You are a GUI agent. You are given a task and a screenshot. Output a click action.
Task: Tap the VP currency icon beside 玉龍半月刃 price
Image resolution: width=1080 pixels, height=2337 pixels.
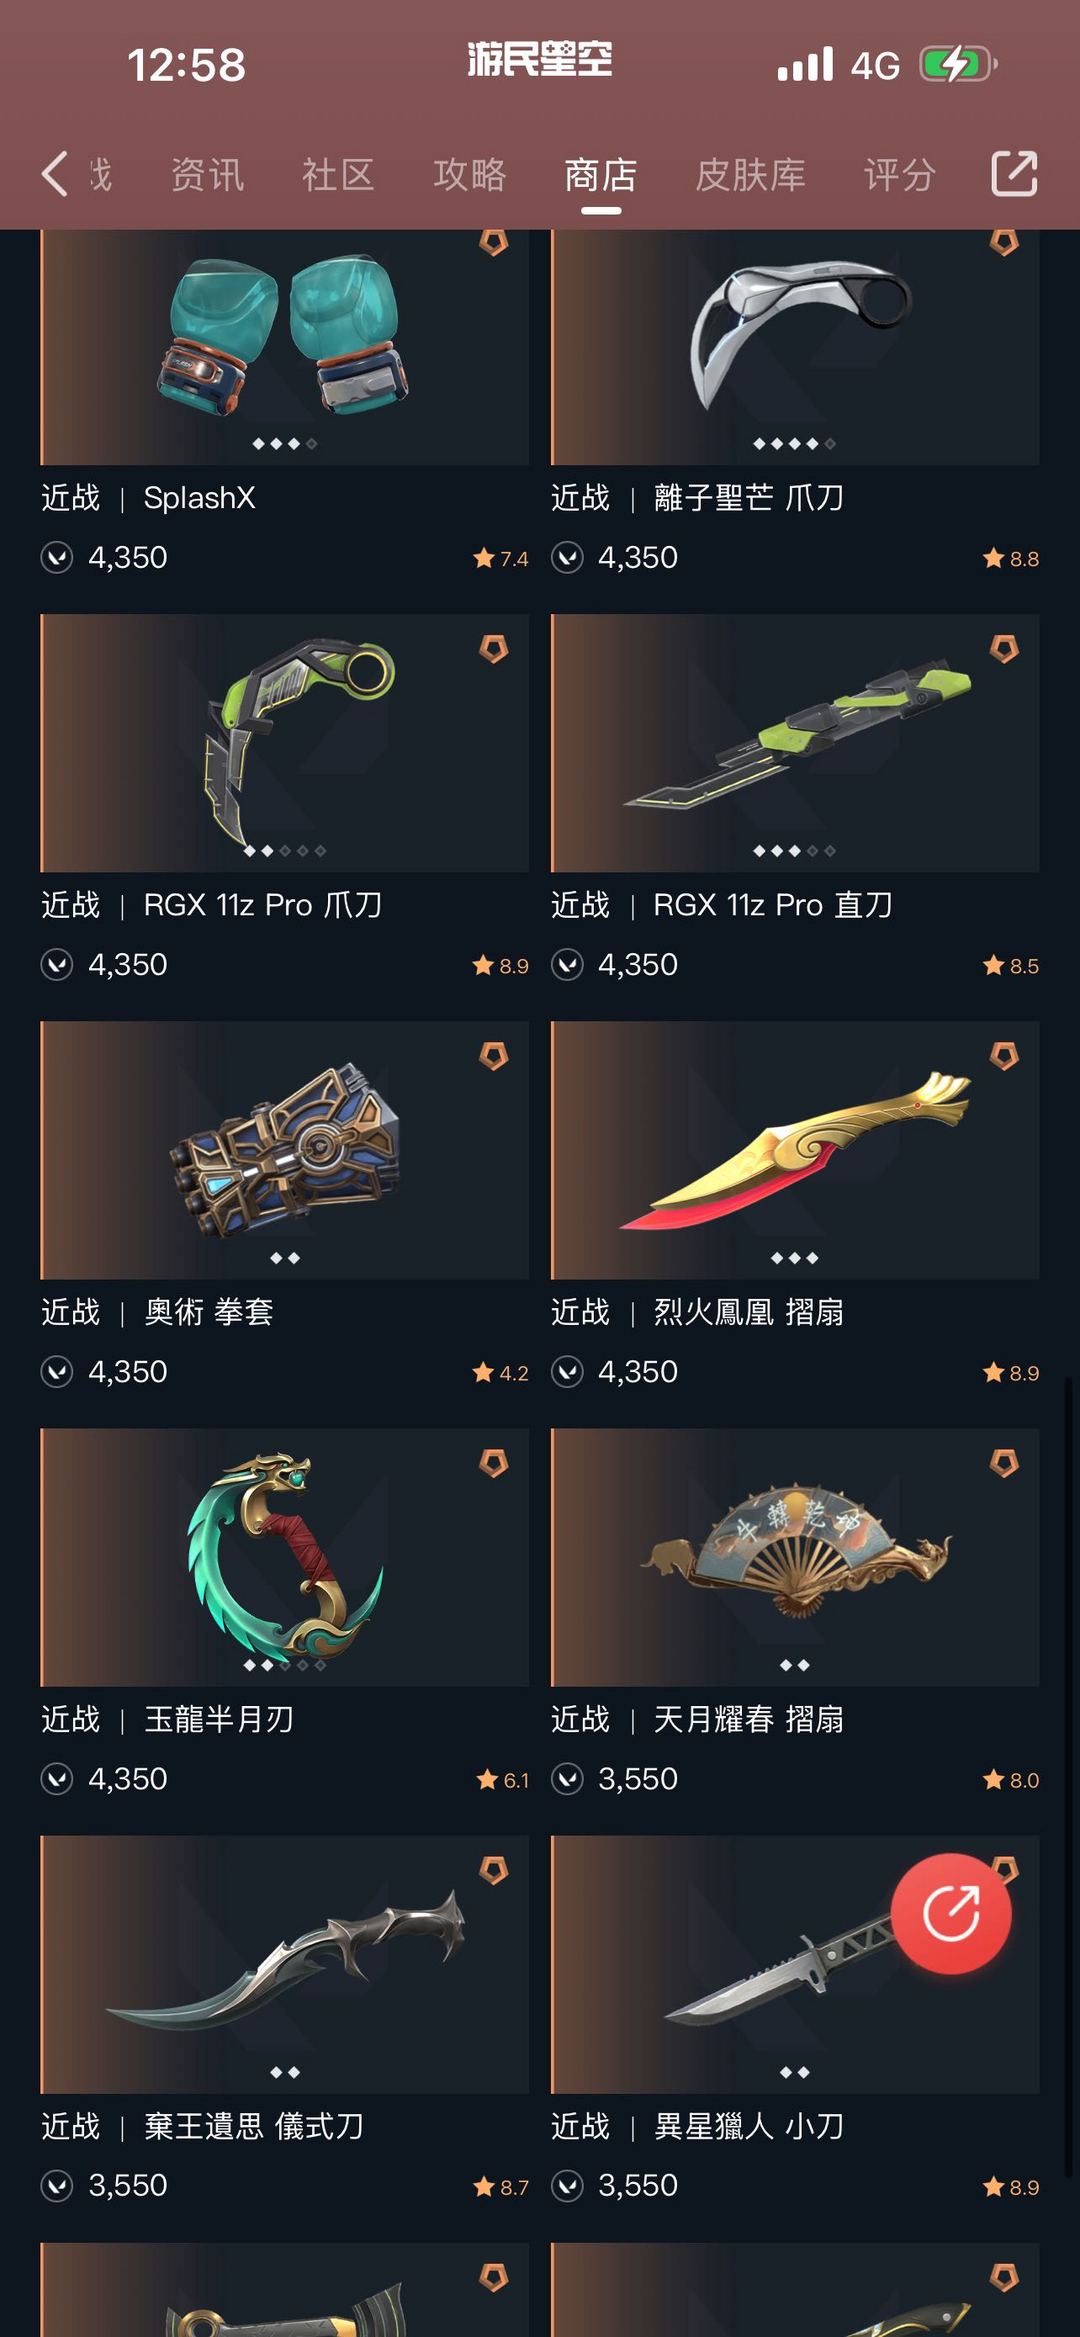(x=57, y=1779)
